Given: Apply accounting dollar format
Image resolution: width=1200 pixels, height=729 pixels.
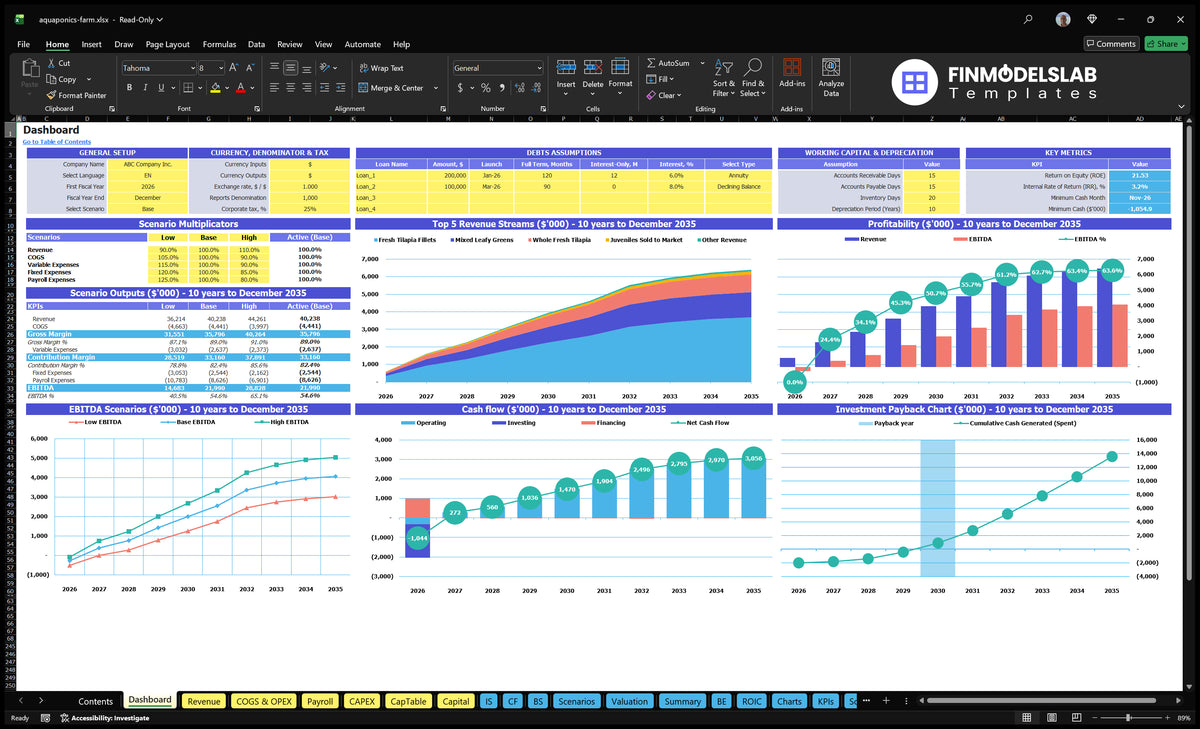Looking at the screenshot, I should coord(460,88).
